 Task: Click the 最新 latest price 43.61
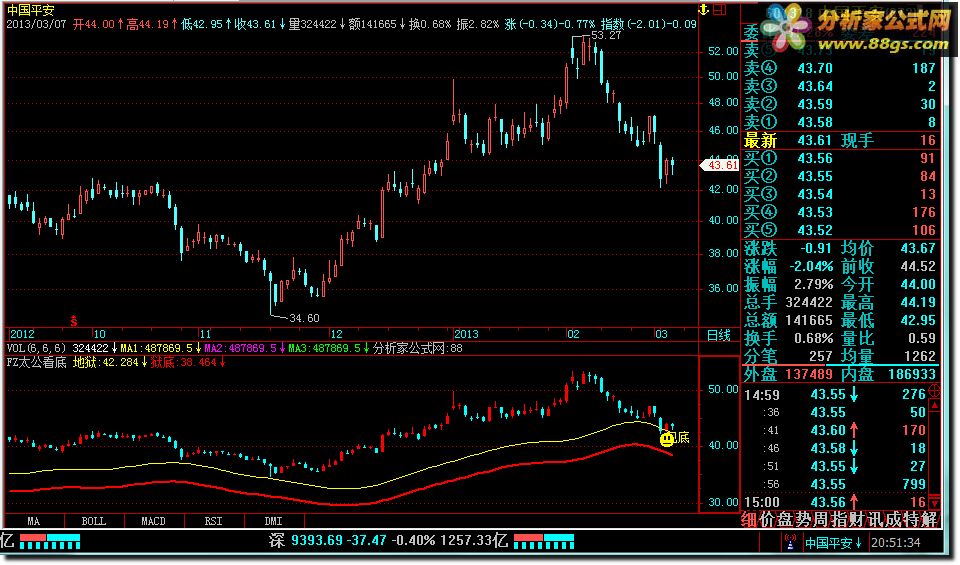(x=815, y=141)
